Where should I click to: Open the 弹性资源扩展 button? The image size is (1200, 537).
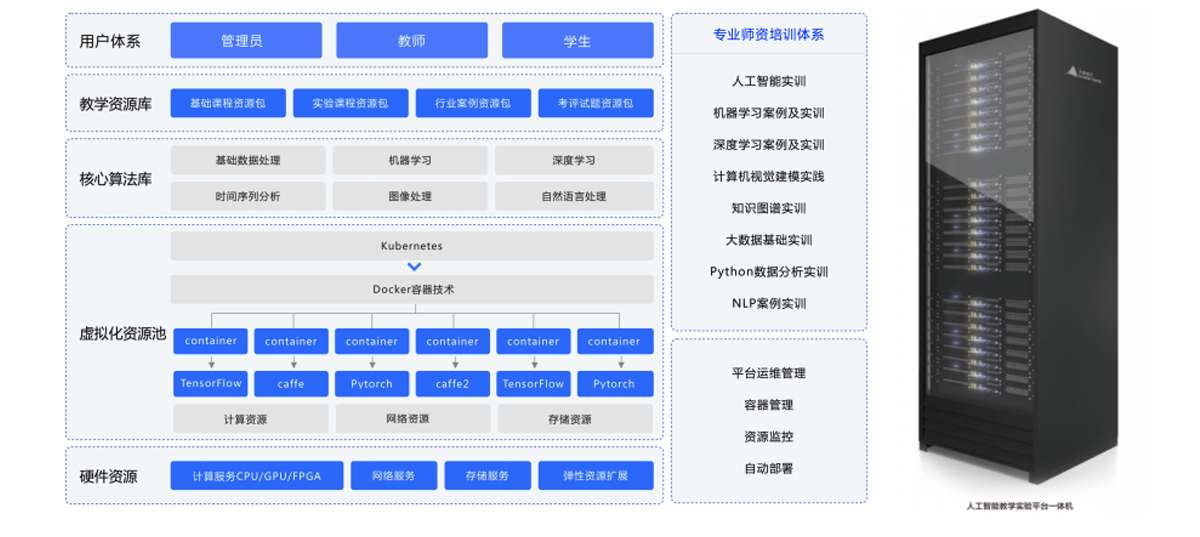tap(595, 476)
